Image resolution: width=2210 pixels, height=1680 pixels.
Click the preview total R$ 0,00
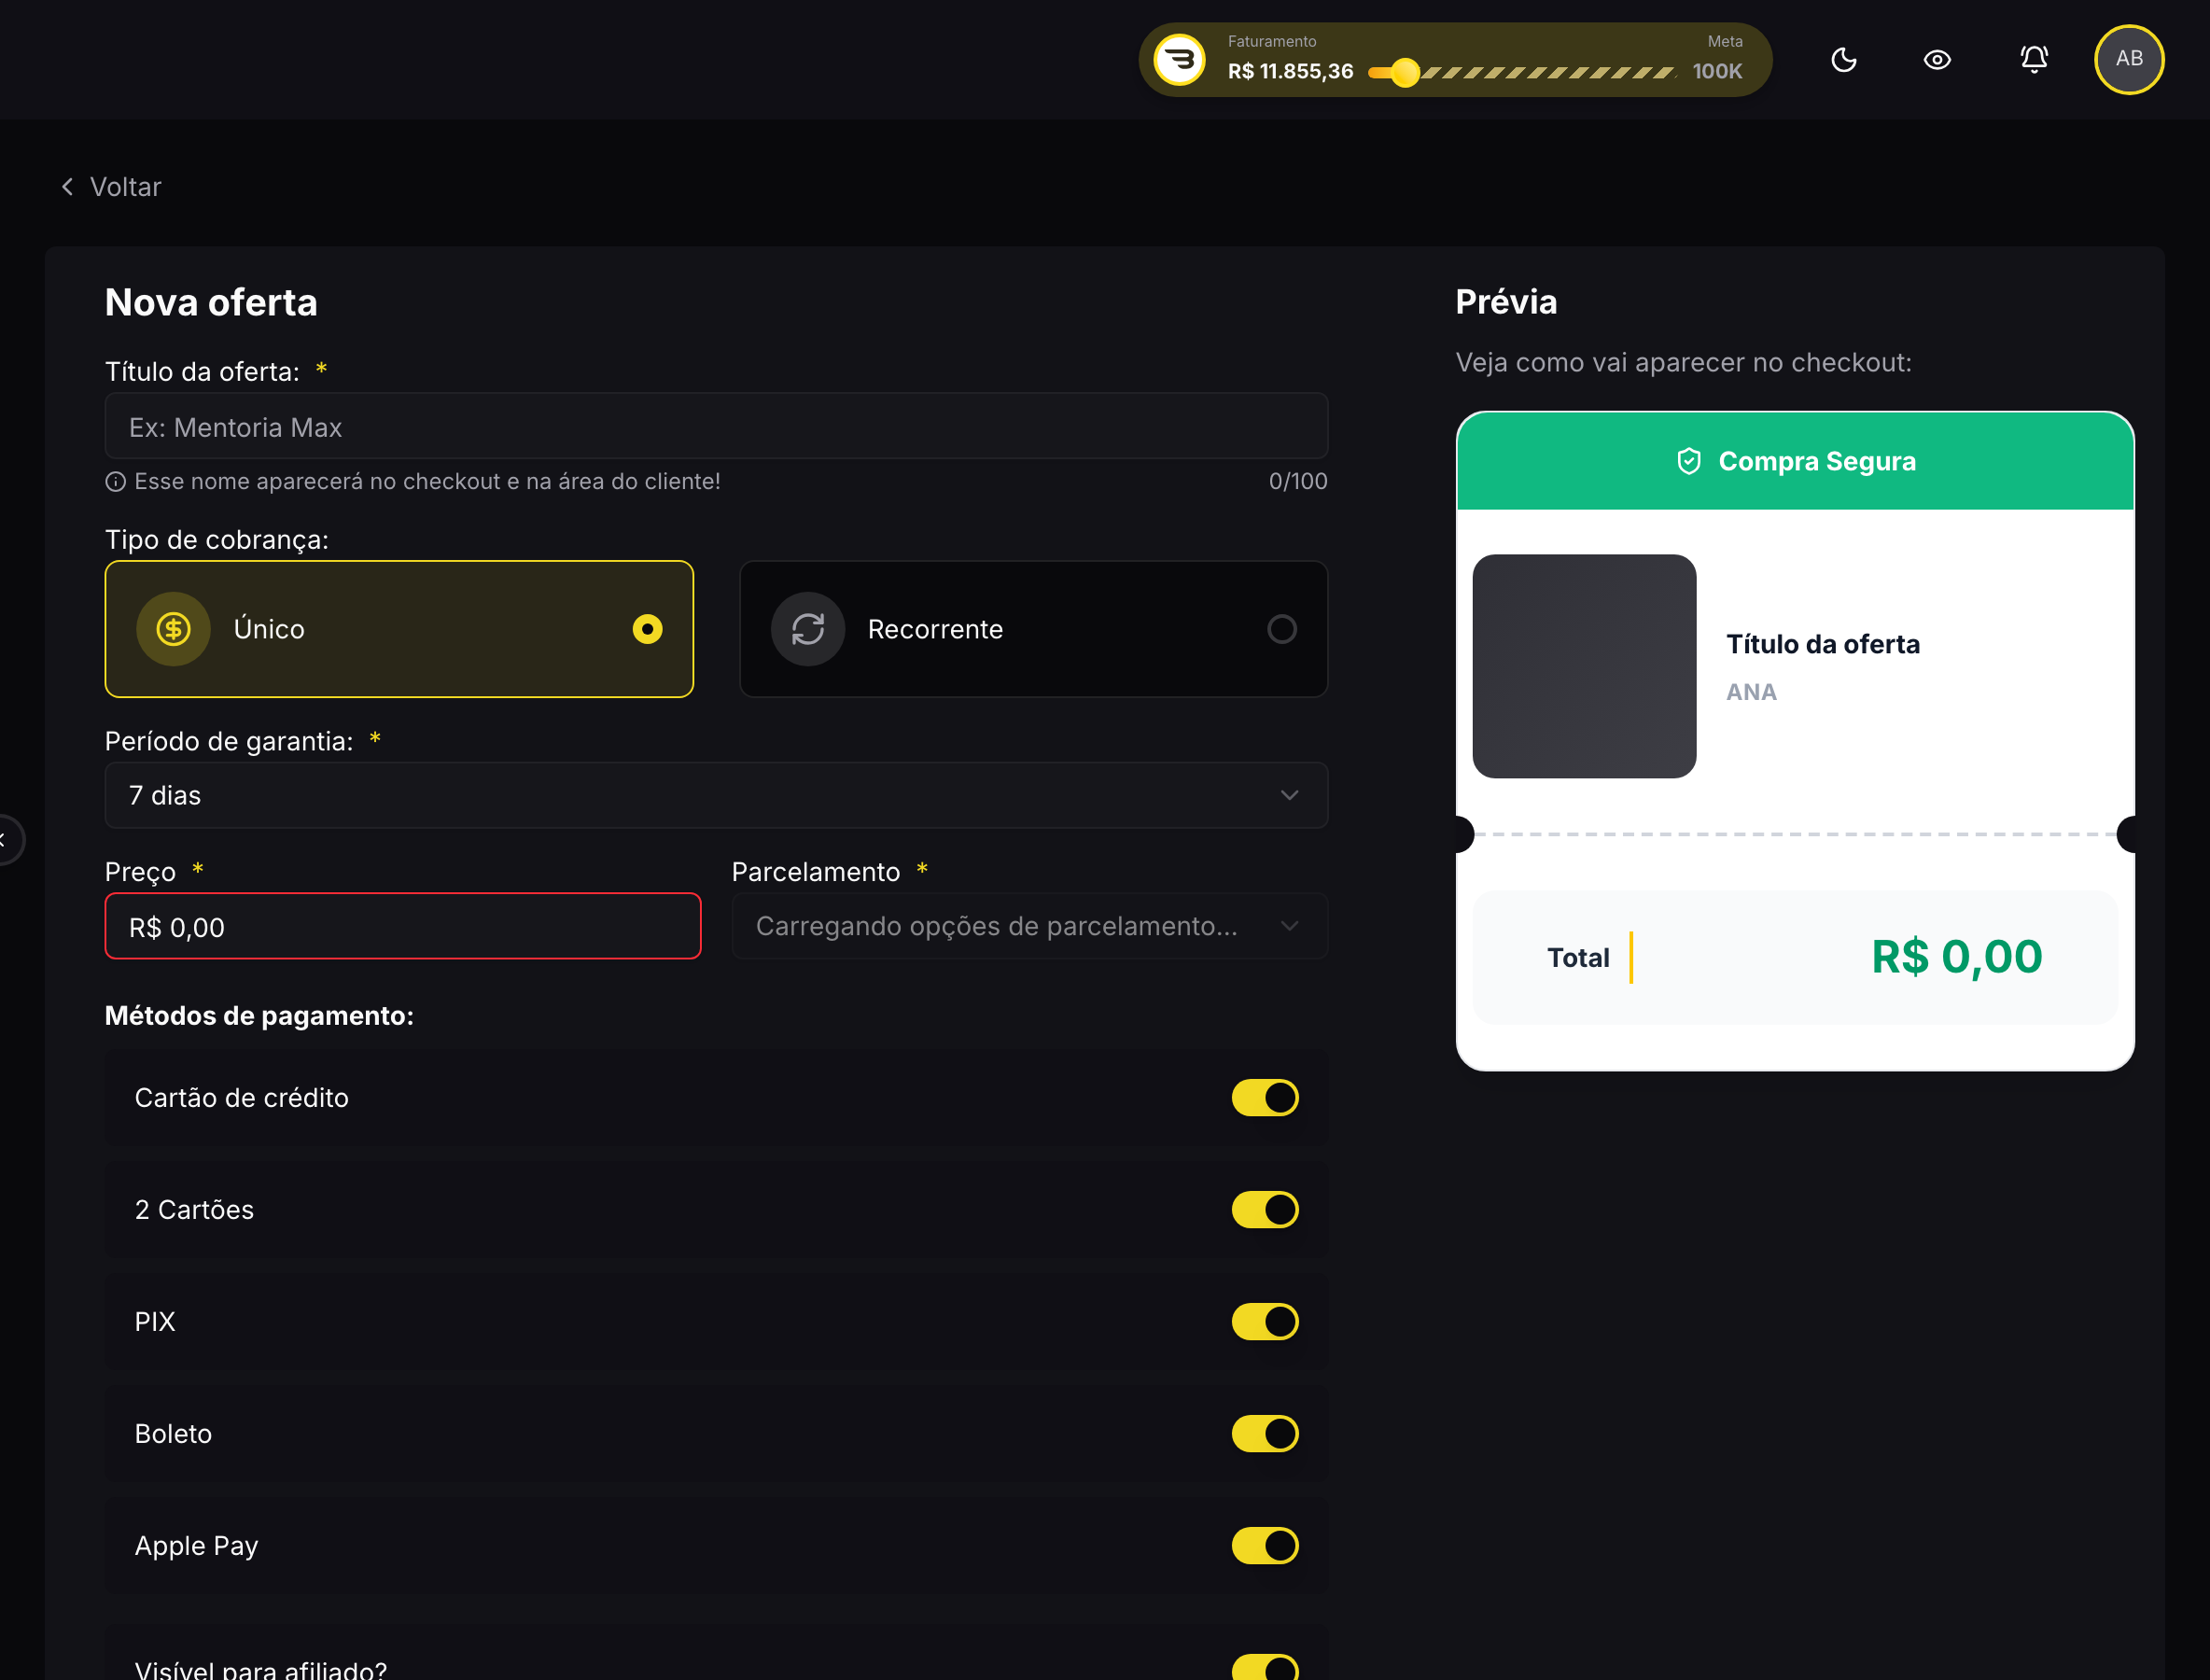(x=1956, y=957)
